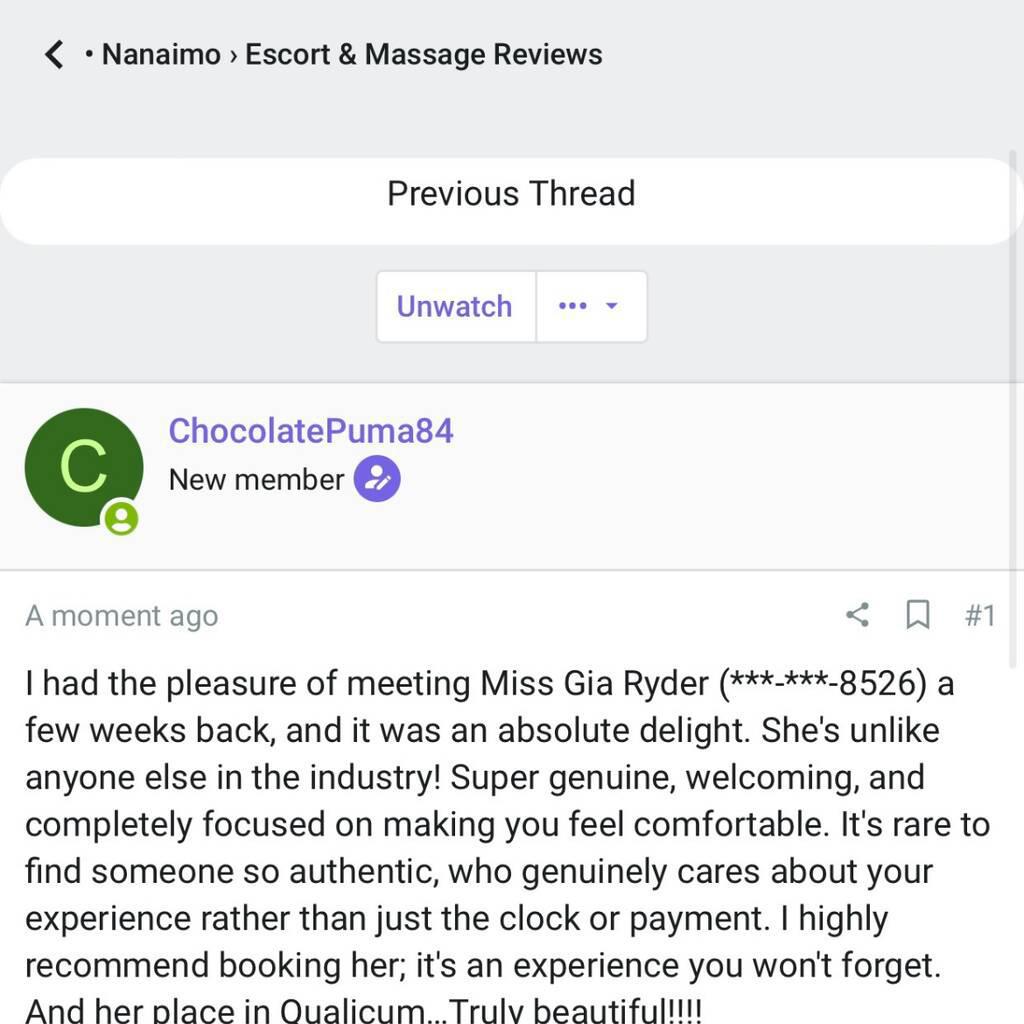Screen dimensions: 1024x1024
Task: Click the green online status indicator
Action: [x=122, y=518]
